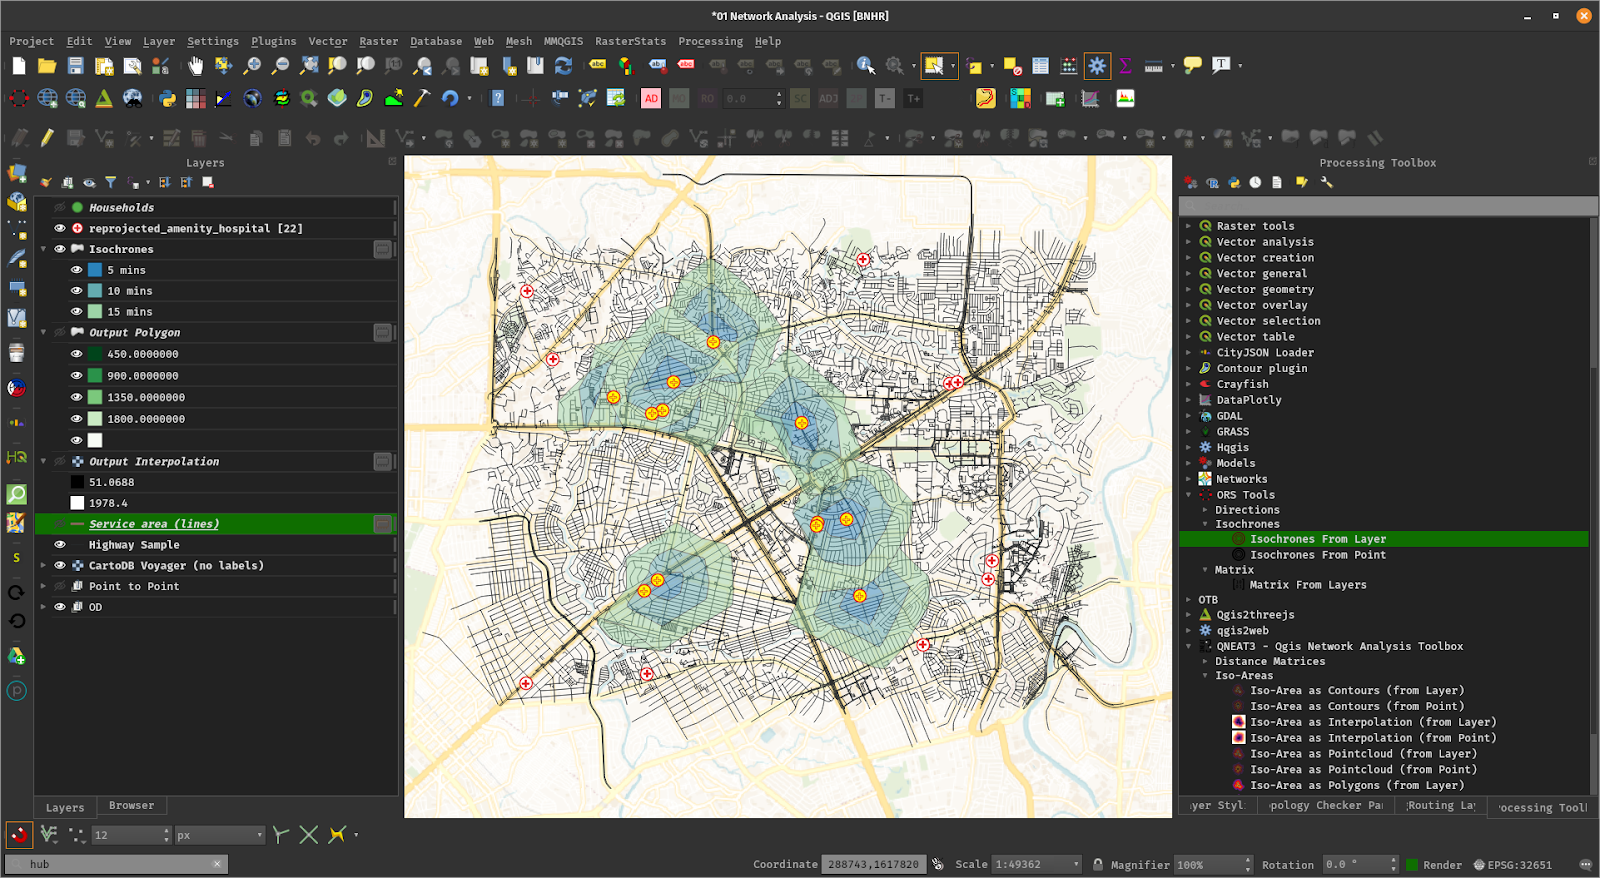Click the Save Project floppy icon
Viewport: 1600px width, 878px height.
[75, 66]
